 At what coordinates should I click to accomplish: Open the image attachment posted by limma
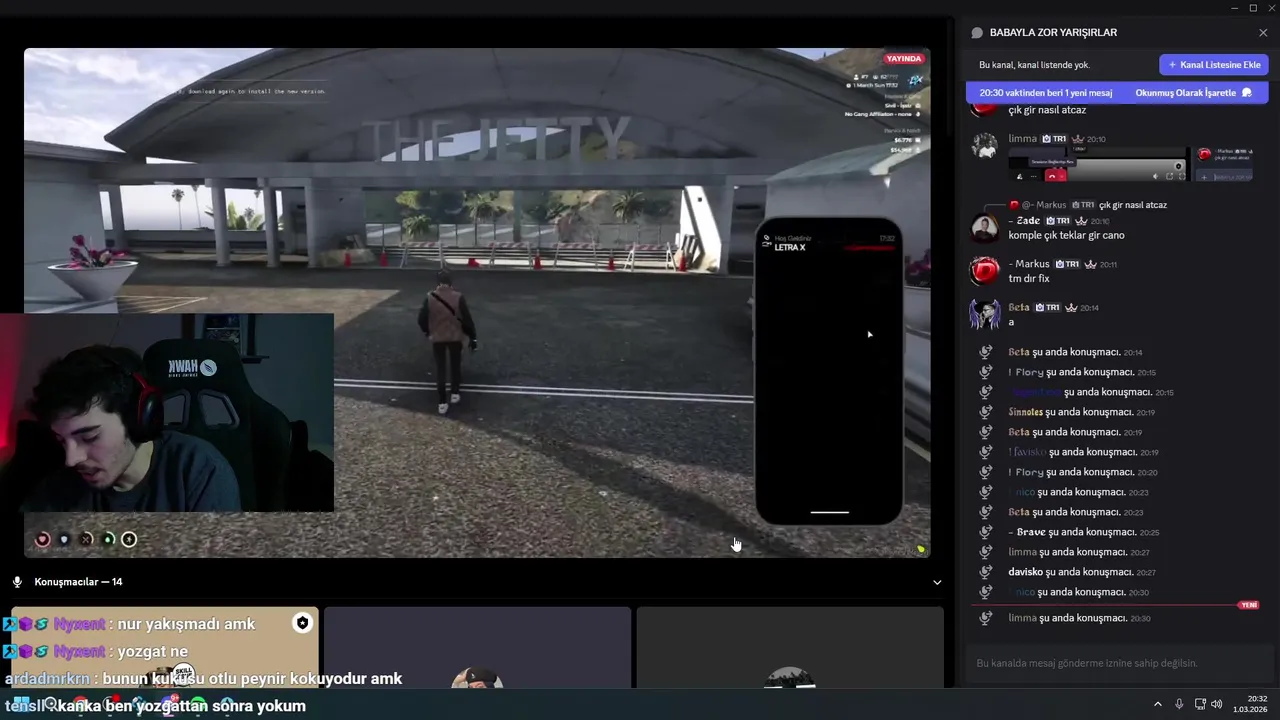1130,164
